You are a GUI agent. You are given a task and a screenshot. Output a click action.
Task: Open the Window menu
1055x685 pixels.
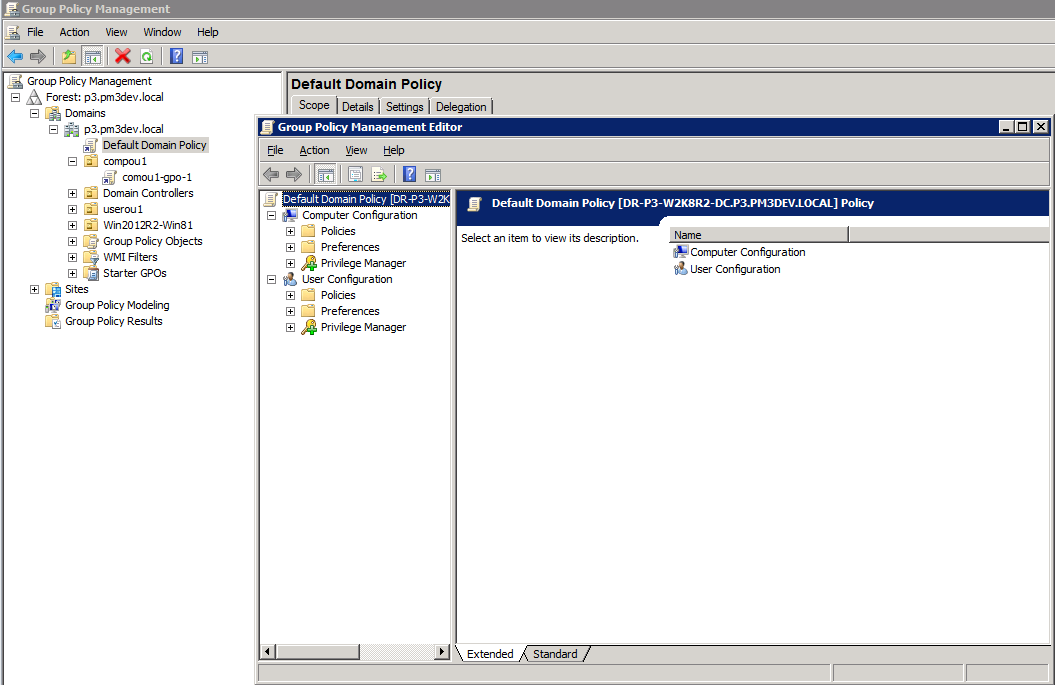162,32
